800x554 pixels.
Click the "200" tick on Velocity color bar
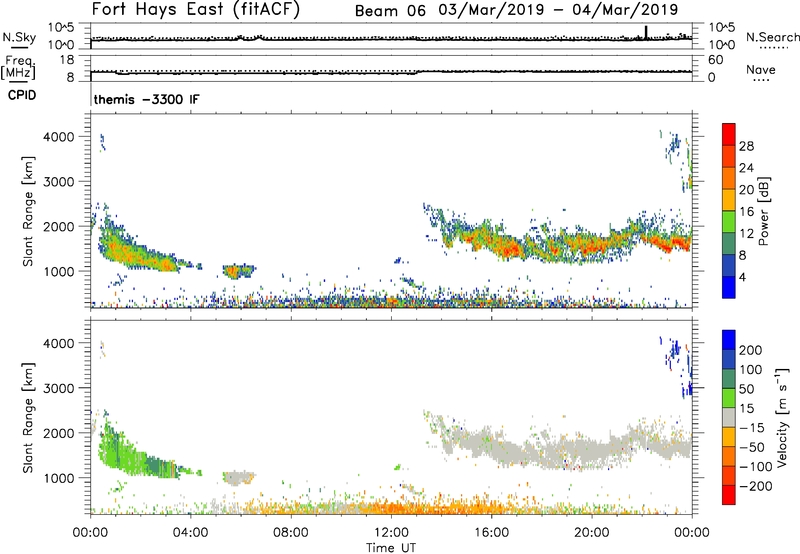[751, 350]
